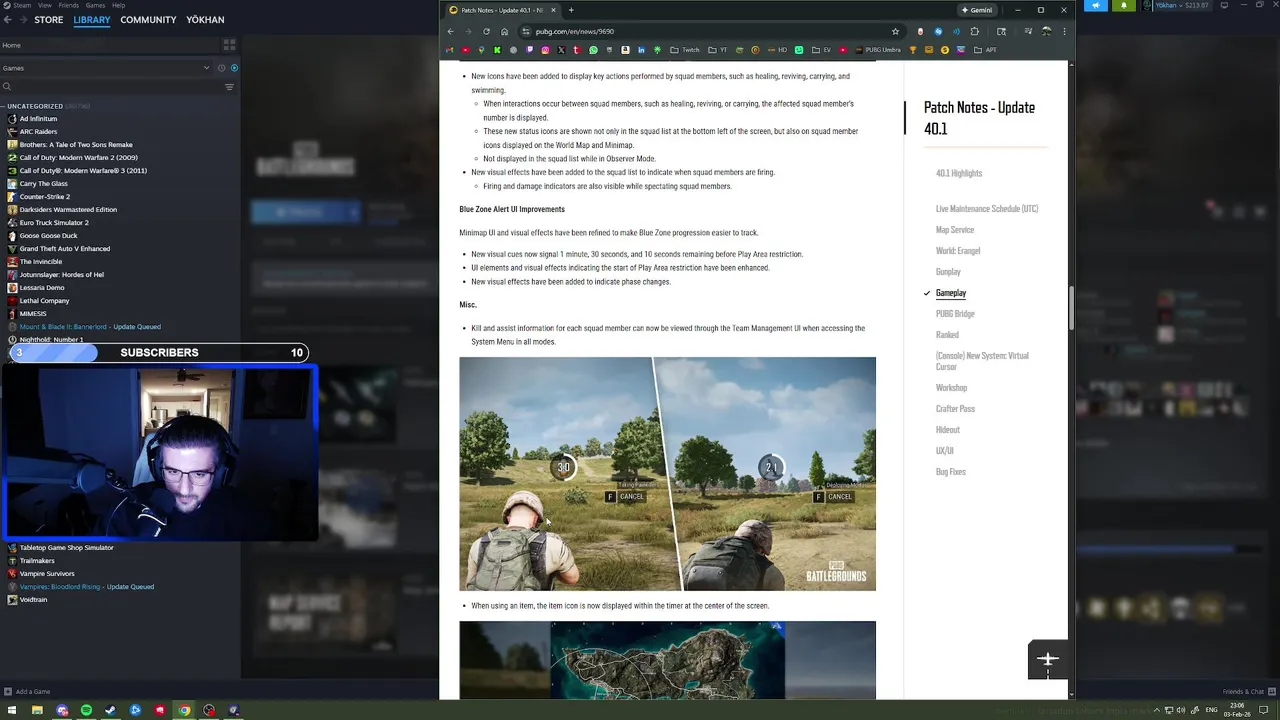The width and height of the screenshot is (1280, 720).
Task: Jump to the Bug Fixes section
Action: point(951,472)
